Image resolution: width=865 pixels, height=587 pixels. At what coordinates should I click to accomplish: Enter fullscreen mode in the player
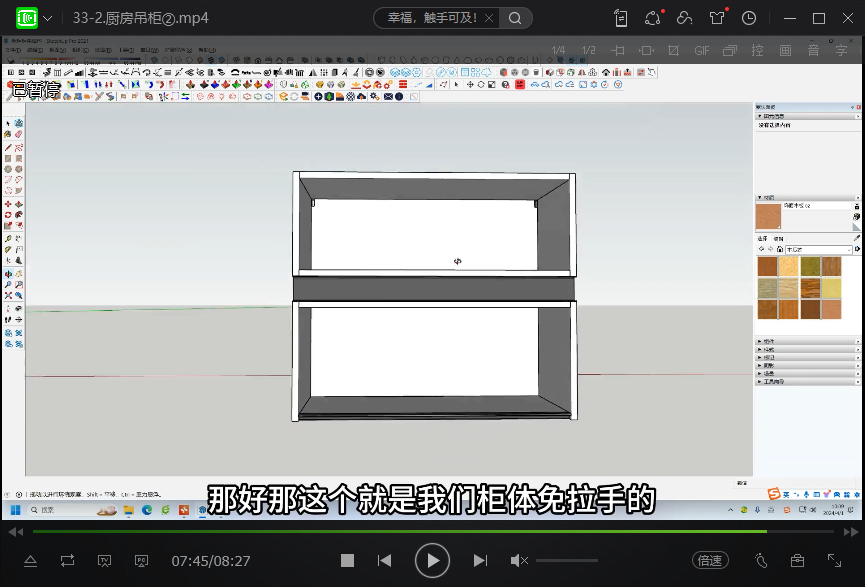pyautogui.click(x=834, y=561)
